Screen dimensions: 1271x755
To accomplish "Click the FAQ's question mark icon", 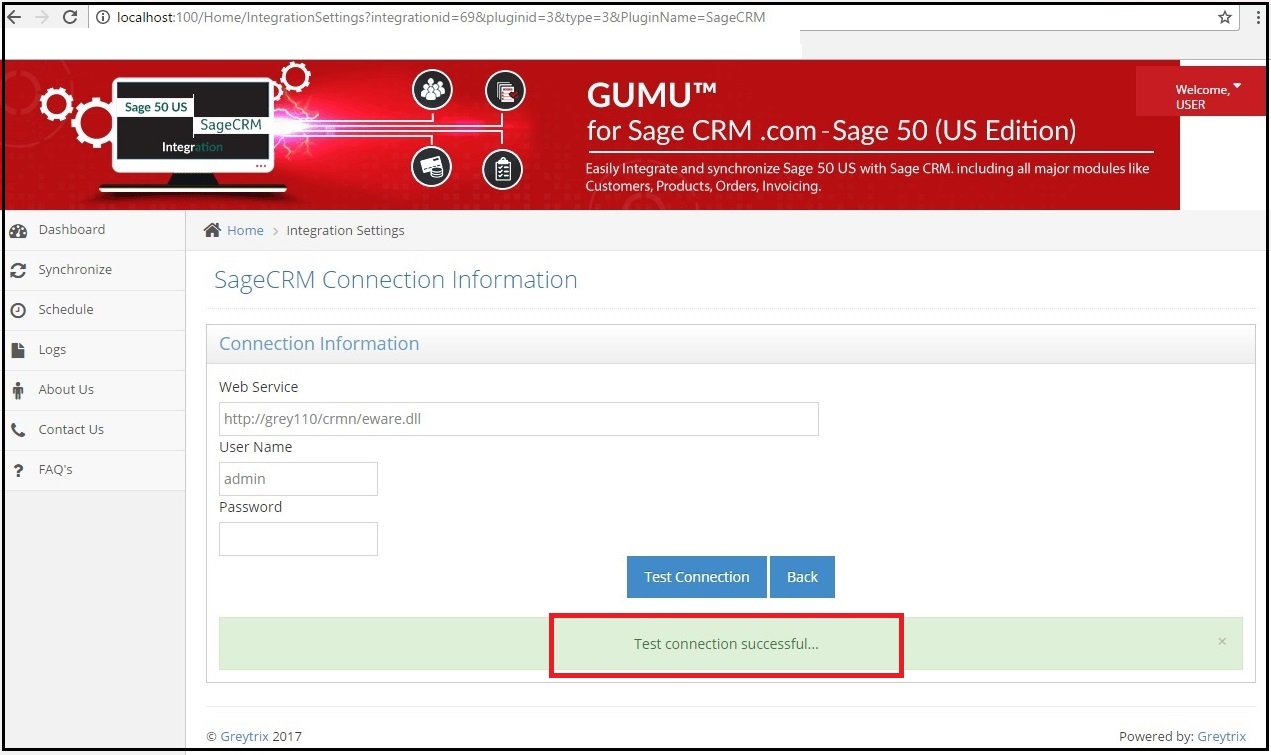I will [x=18, y=471].
